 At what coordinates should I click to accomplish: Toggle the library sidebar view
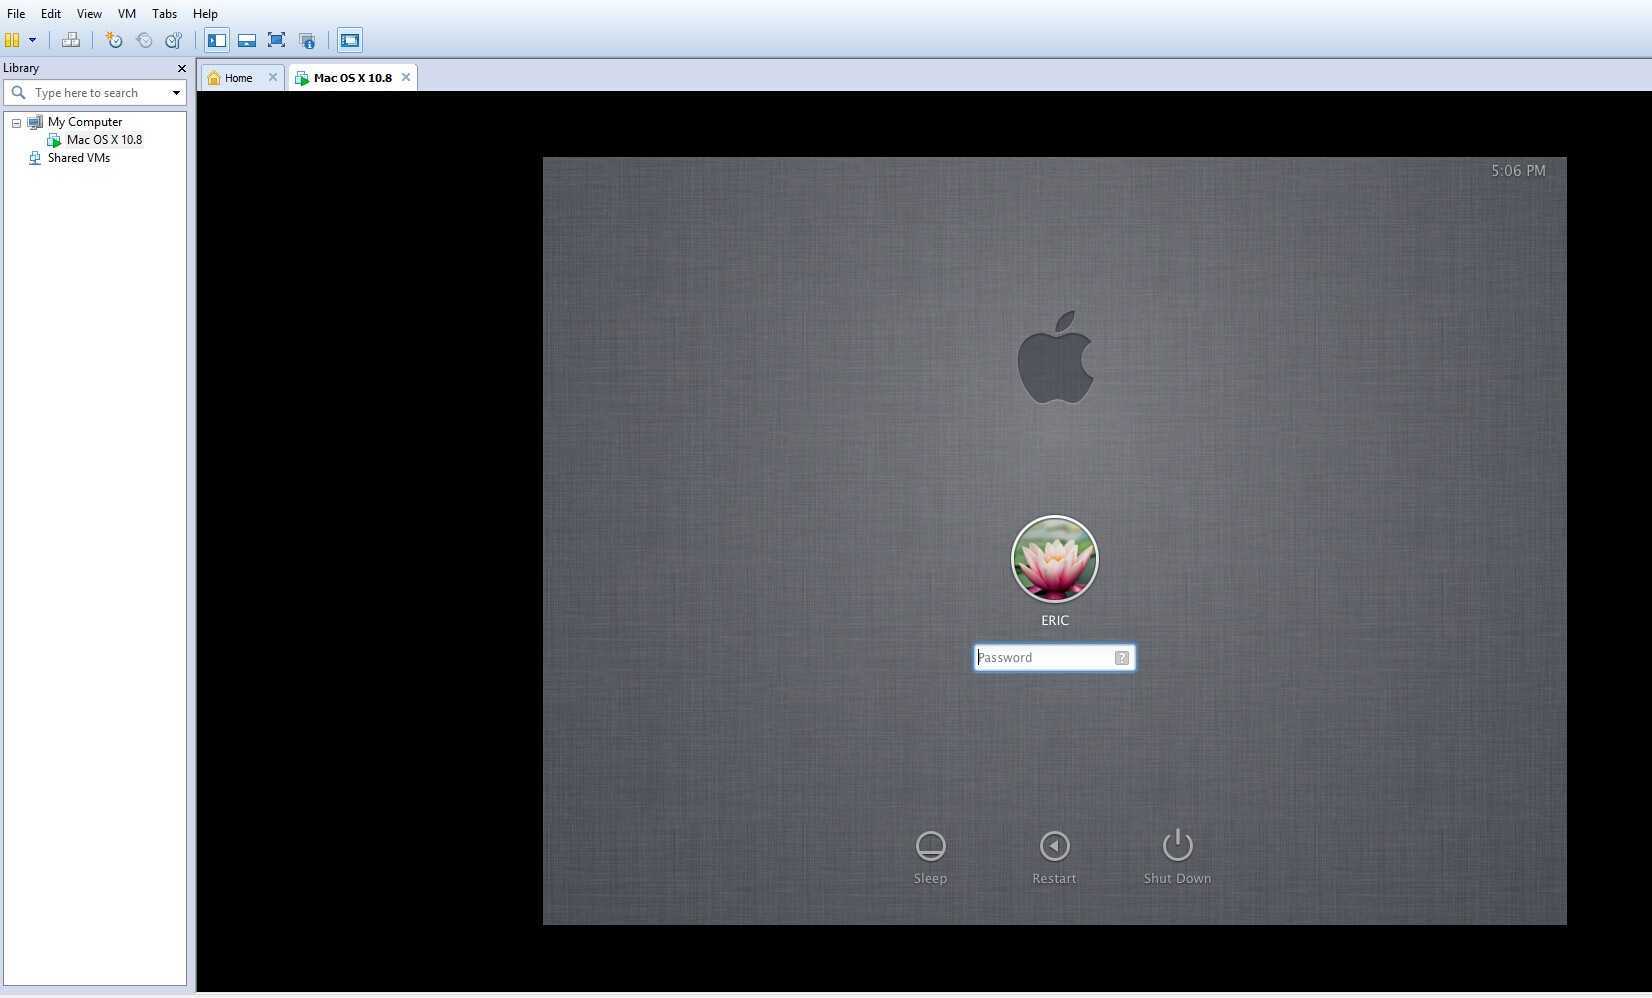pyautogui.click(x=217, y=41)
